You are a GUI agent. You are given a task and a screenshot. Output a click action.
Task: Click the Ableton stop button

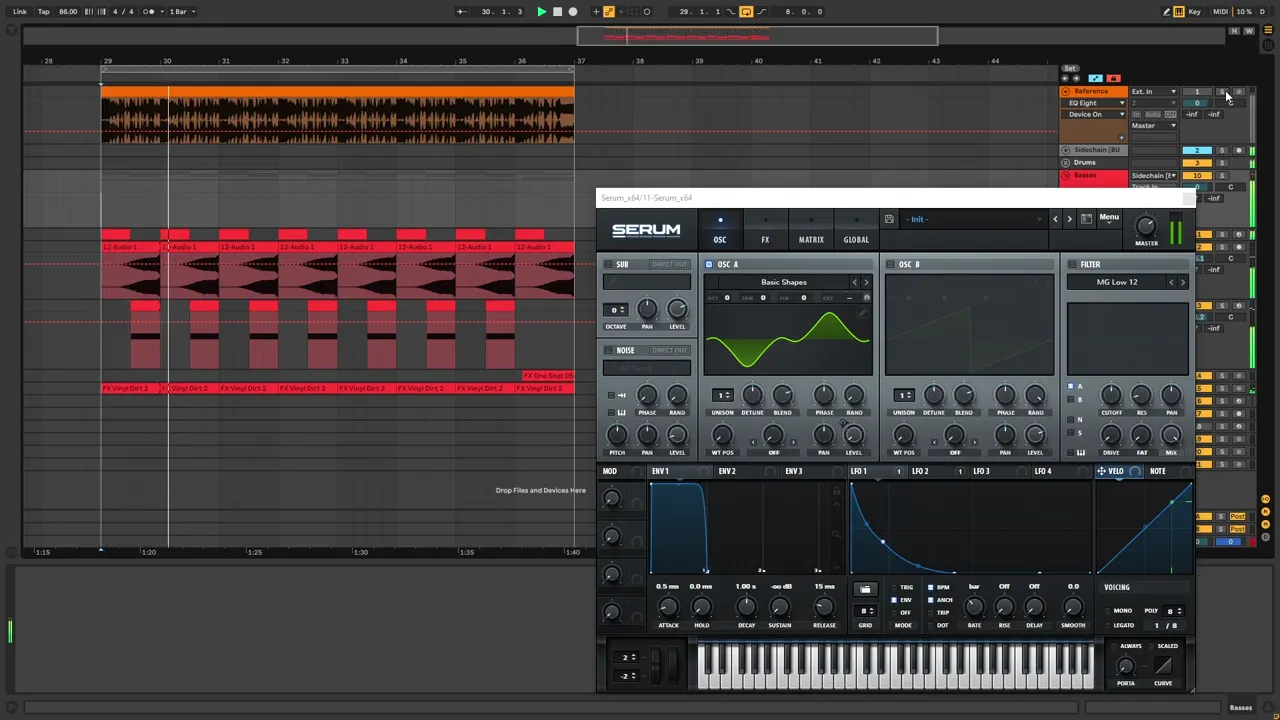point(557,12)
